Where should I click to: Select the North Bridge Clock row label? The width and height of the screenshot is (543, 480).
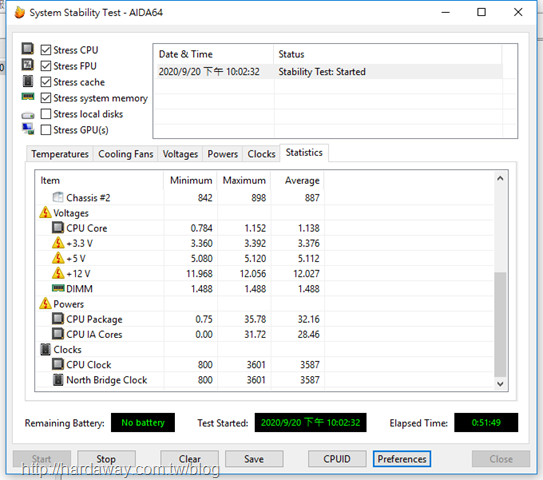[107, 380]
